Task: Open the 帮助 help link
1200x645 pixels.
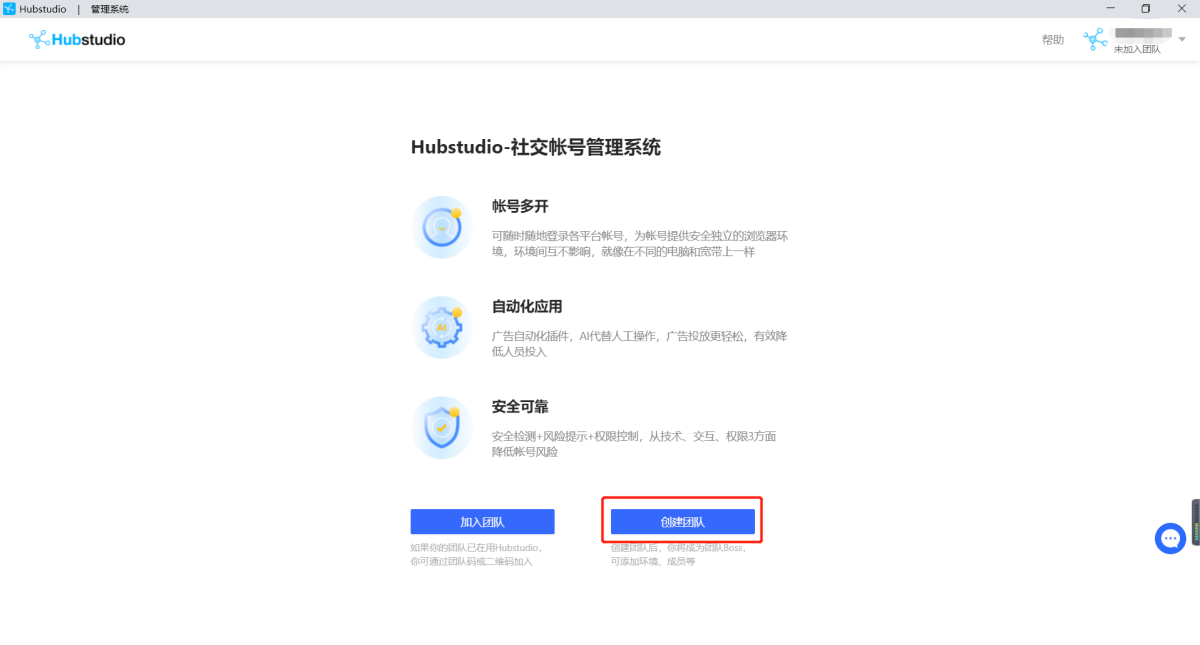Action: coord(1053,39)
